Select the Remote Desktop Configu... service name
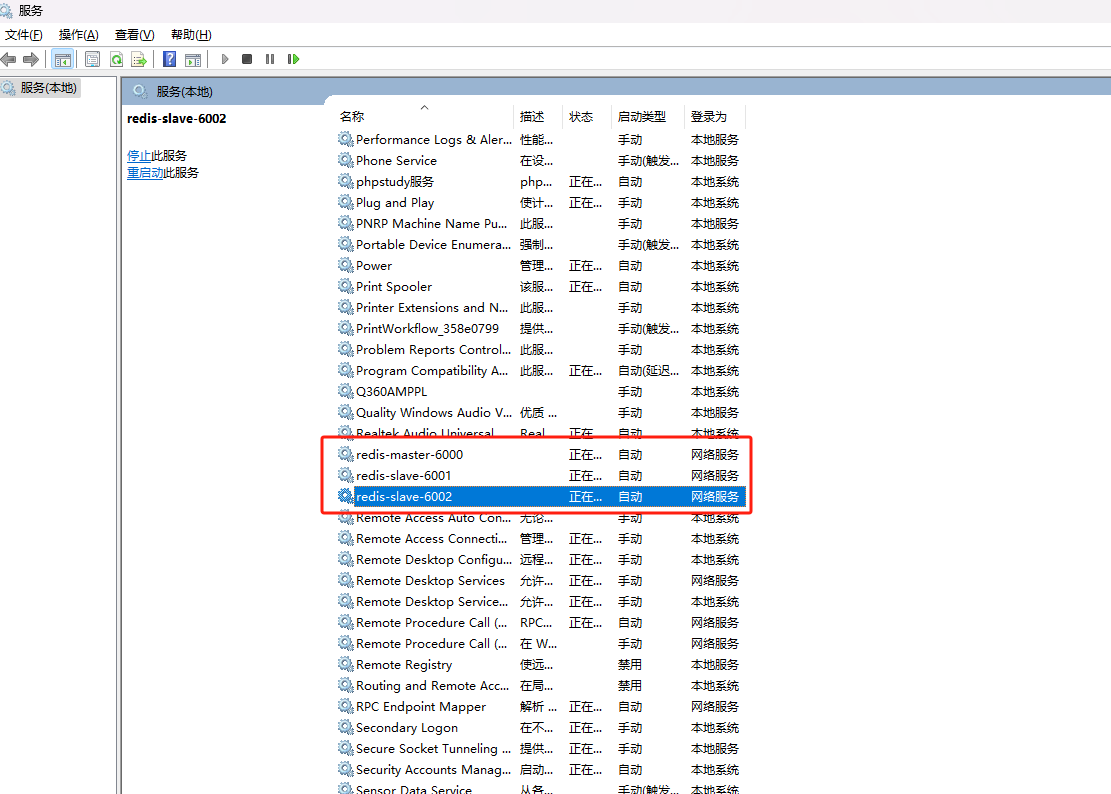Image resolution: width=1111 pixels, height=794 pixels. click(434, 560)
